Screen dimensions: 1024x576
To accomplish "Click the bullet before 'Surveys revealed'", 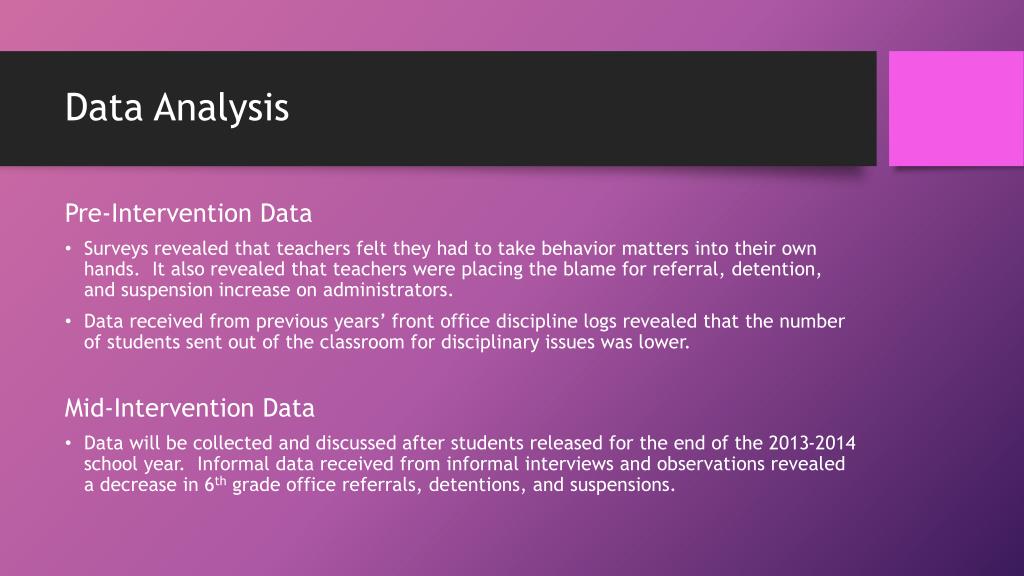I will [68, 249].
